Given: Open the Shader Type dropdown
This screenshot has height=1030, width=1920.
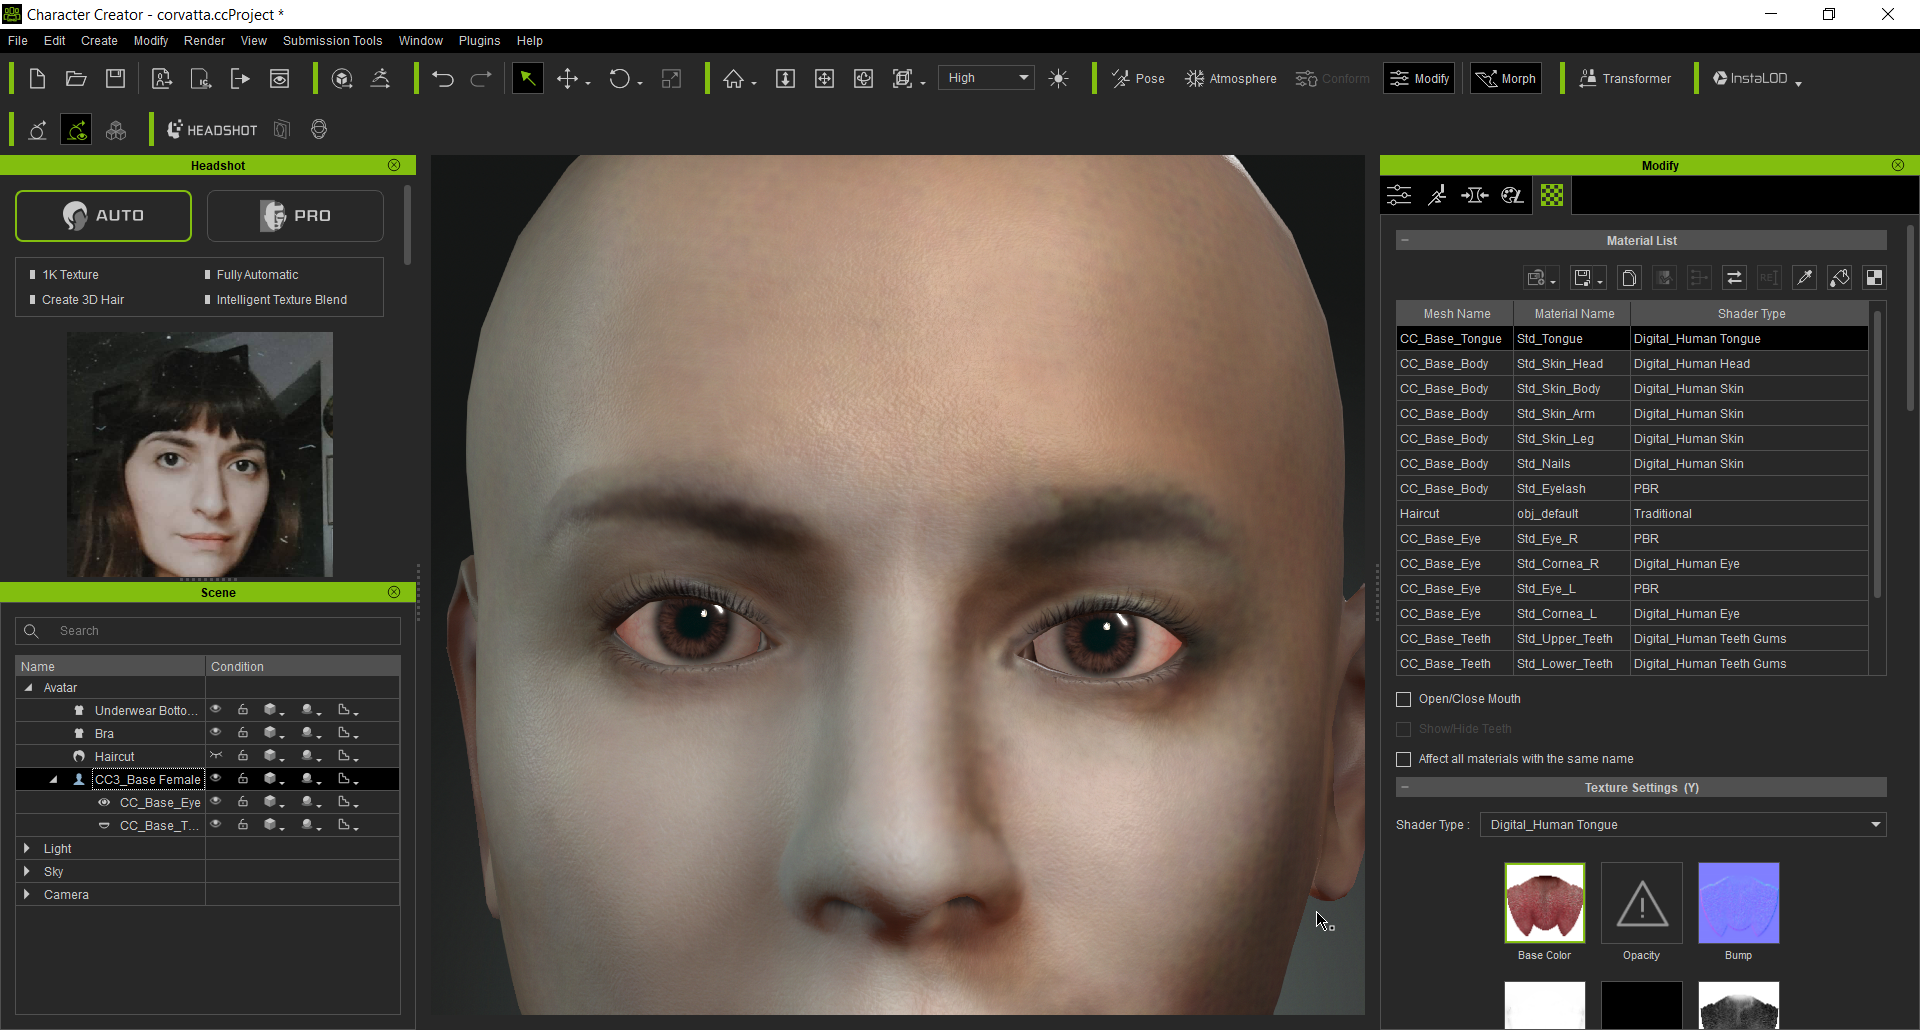Looking at the screenshot, I should (1683, 825).
